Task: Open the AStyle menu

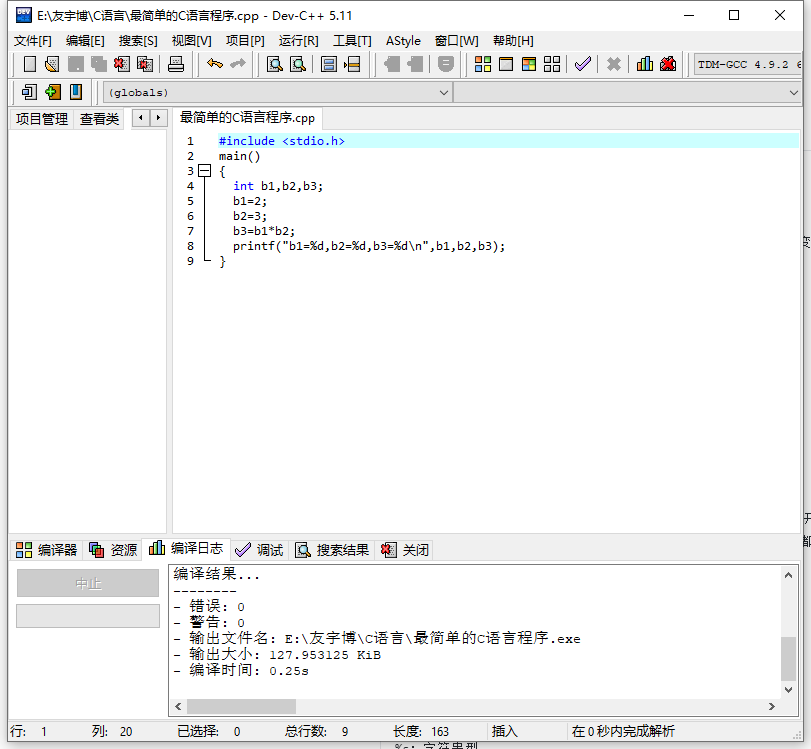Action: point(403,41)
